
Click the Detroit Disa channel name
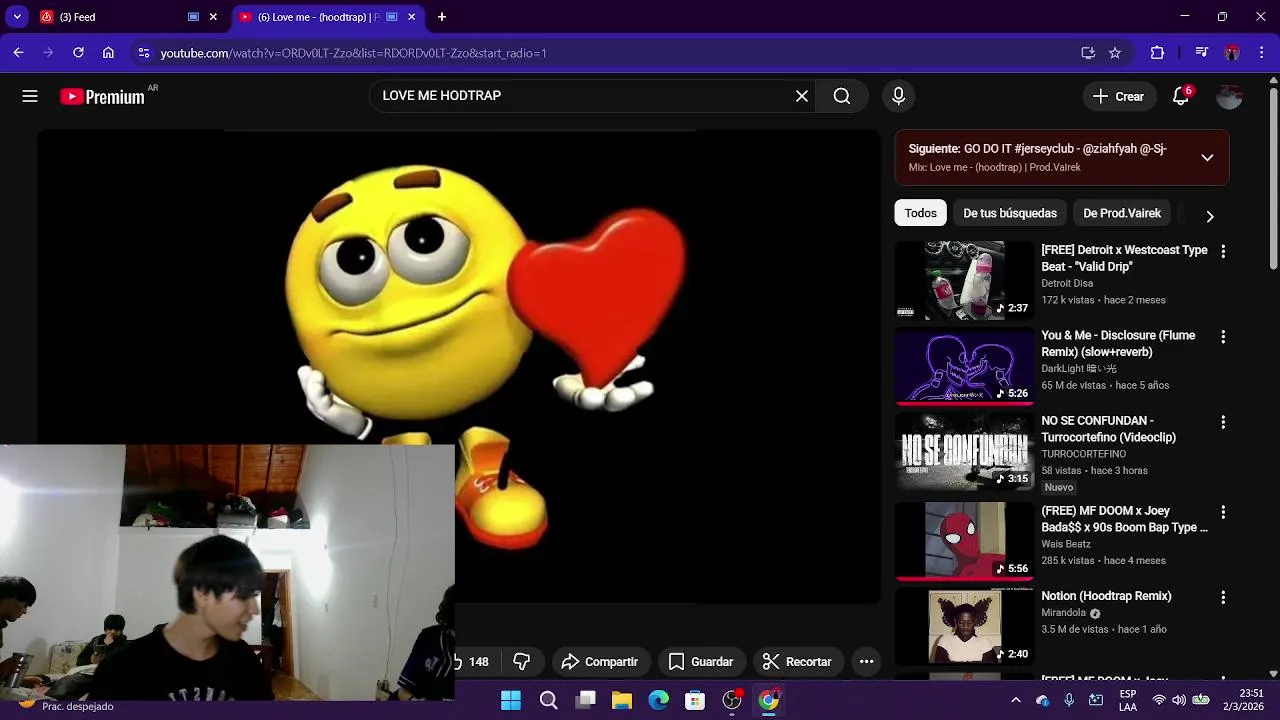pyautogui.click(x=1067, y=283)
